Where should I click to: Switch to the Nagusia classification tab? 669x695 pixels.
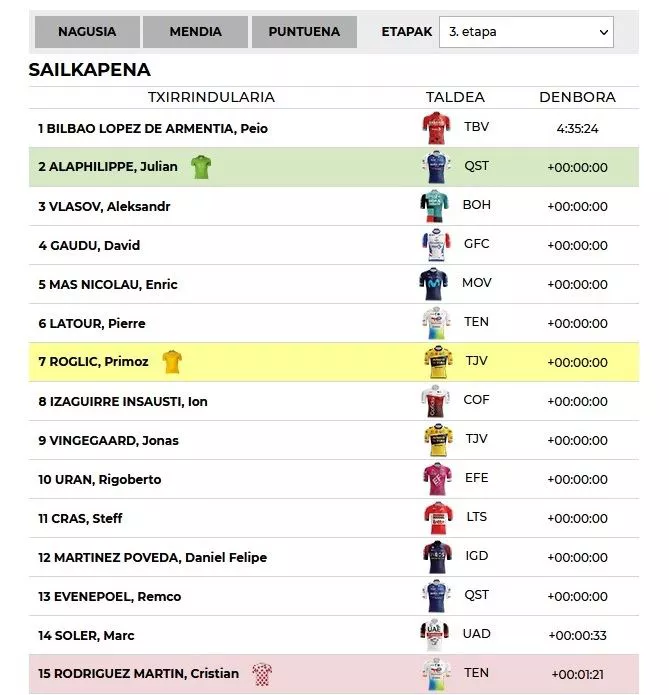click(87, 32)
